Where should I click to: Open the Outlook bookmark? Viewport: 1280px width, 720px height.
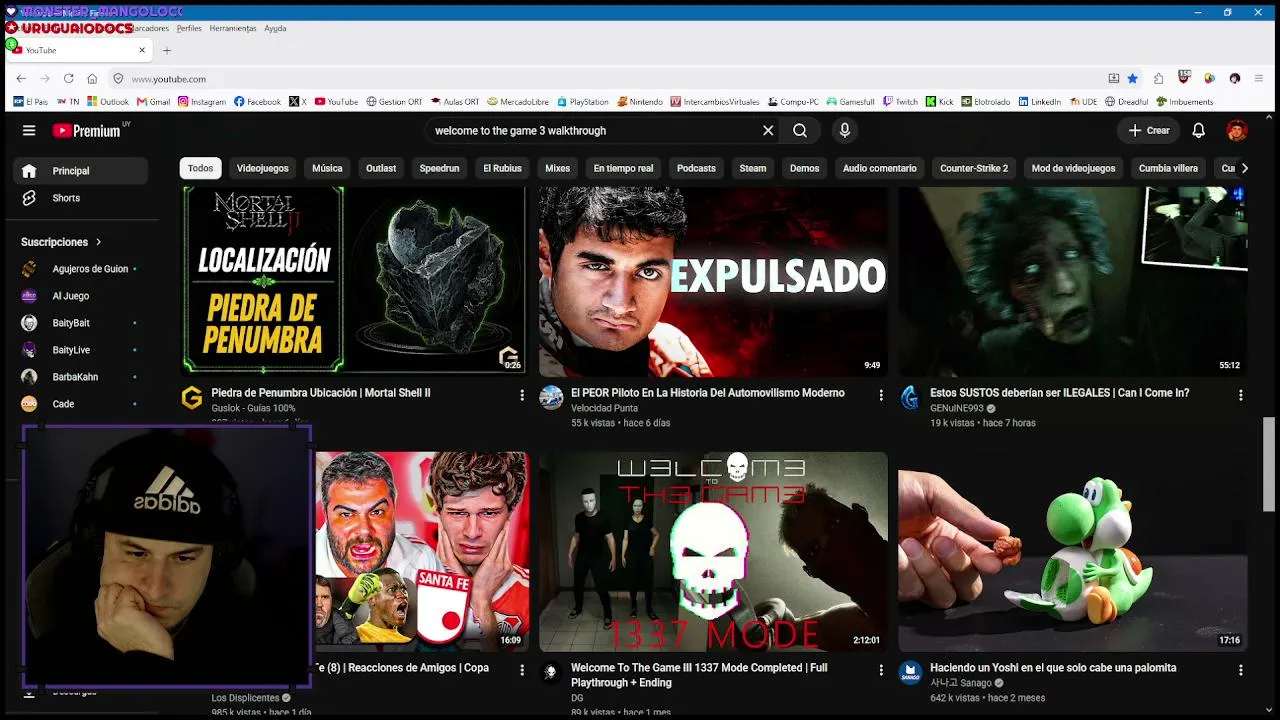(x=108, y=101)
